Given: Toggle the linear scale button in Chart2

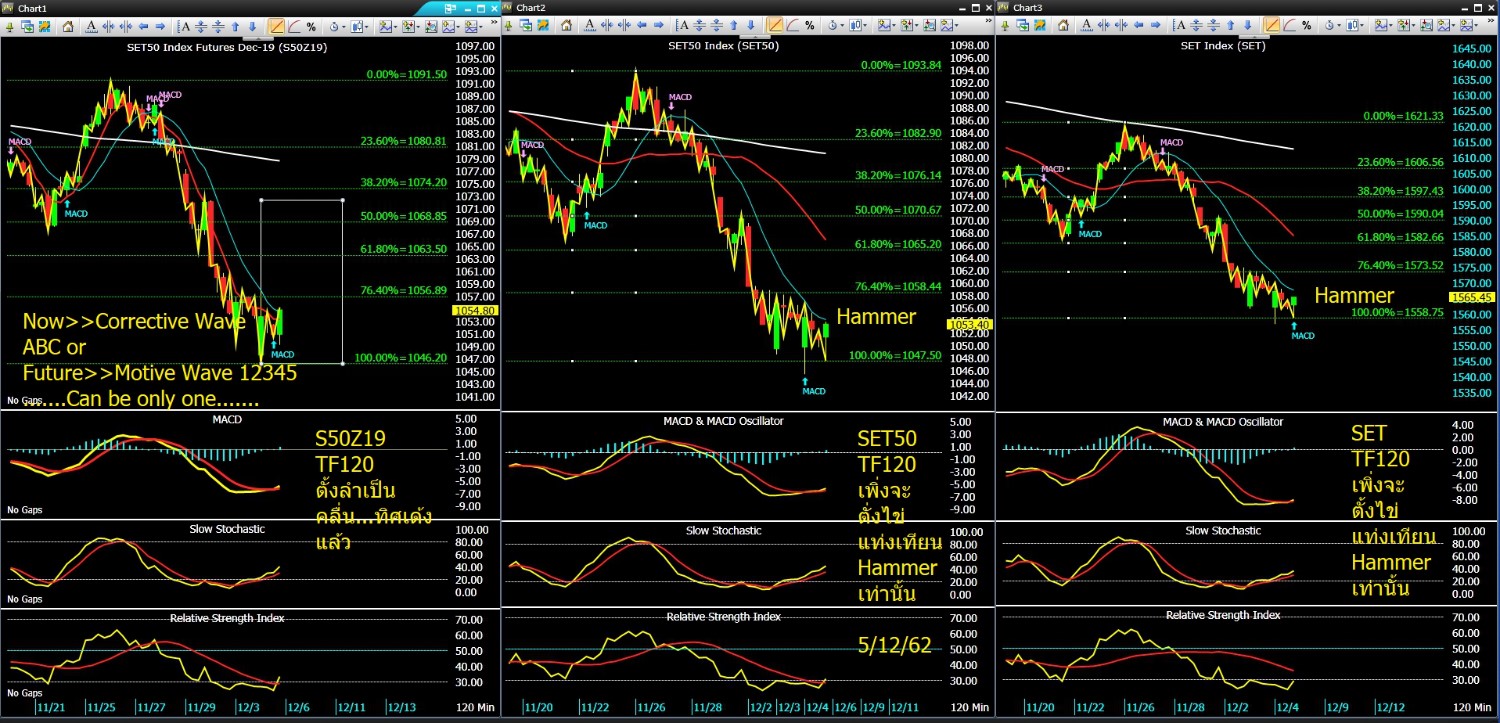Looking at the screenshot, I should point(775,26).
